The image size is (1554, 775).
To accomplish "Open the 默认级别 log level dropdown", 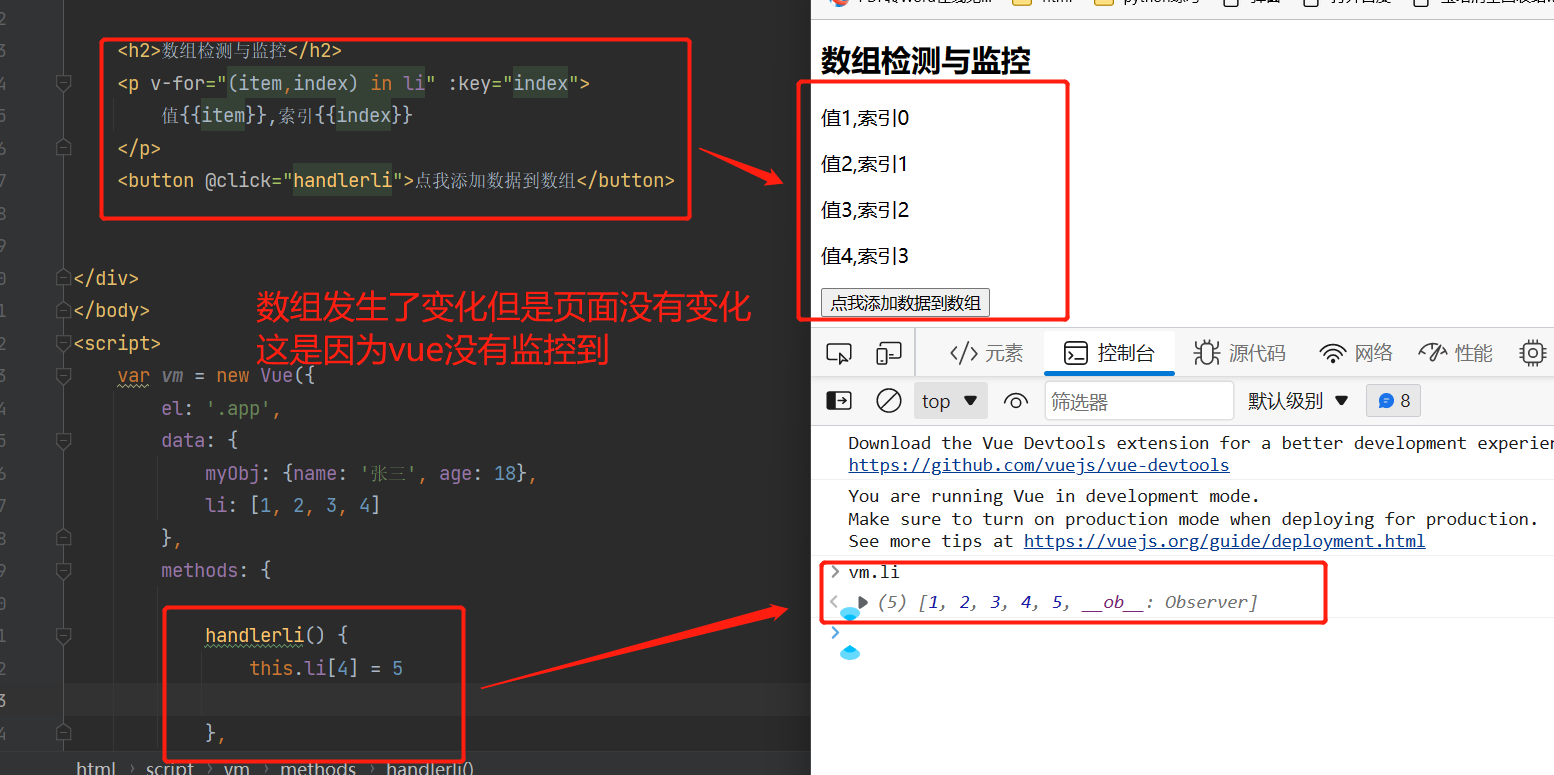I will pyautogui.click(x=1298, y=401).
